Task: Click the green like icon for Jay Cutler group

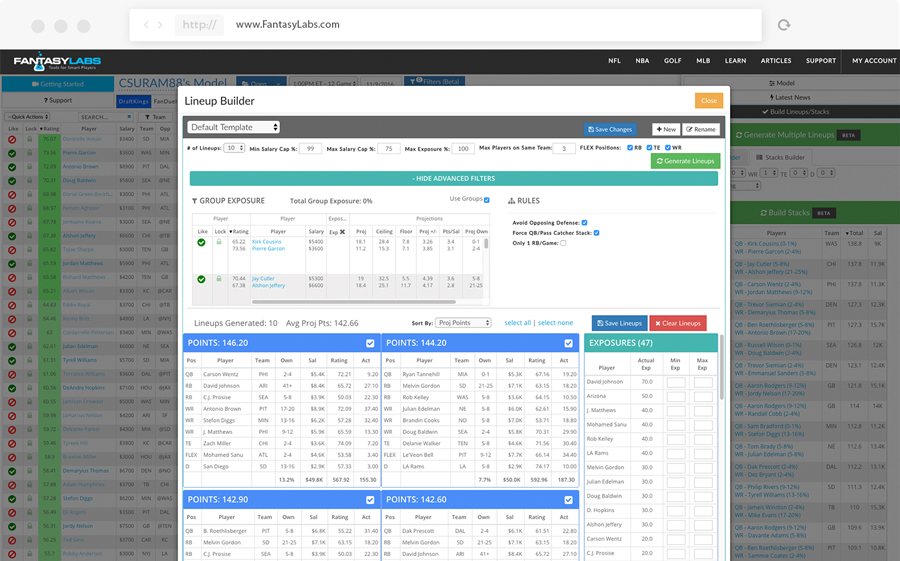Action: tap(201, 279)
